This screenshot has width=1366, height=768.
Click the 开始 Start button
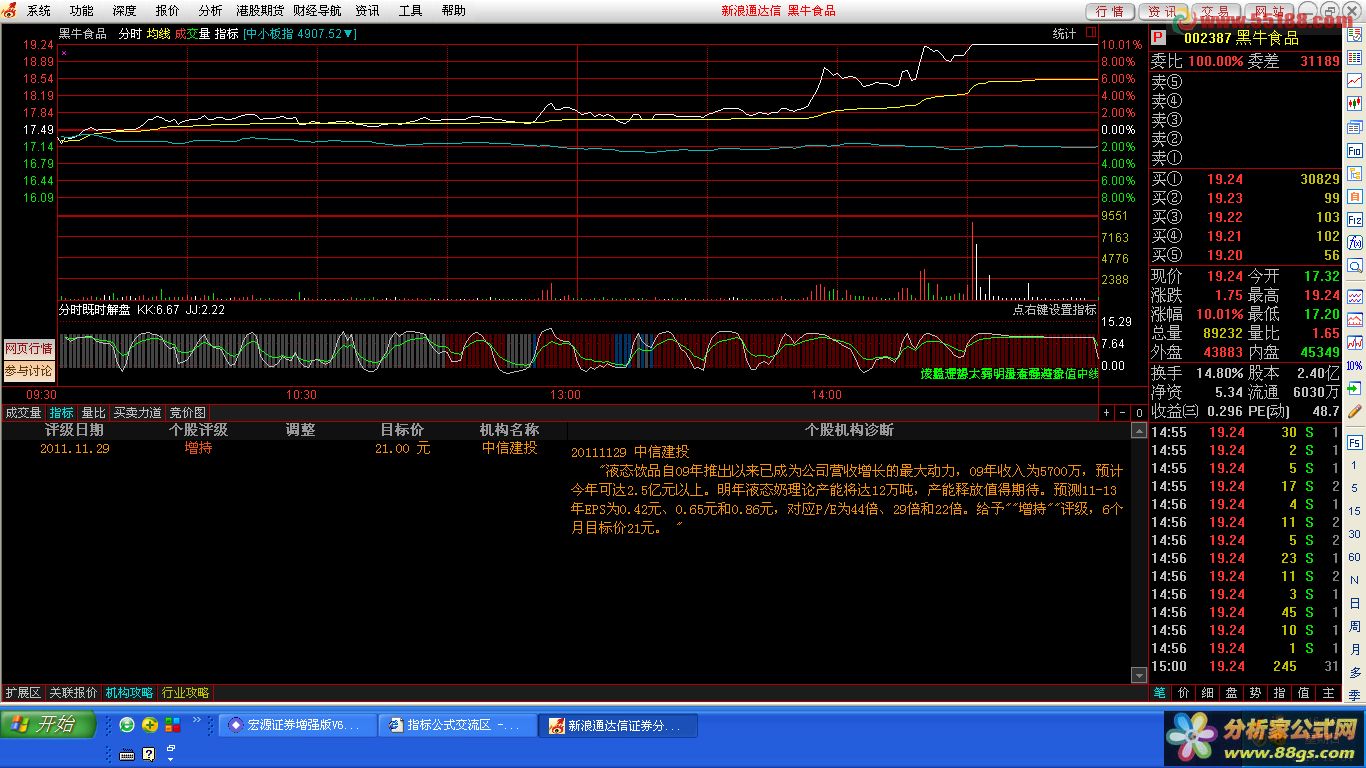point(48,725)
